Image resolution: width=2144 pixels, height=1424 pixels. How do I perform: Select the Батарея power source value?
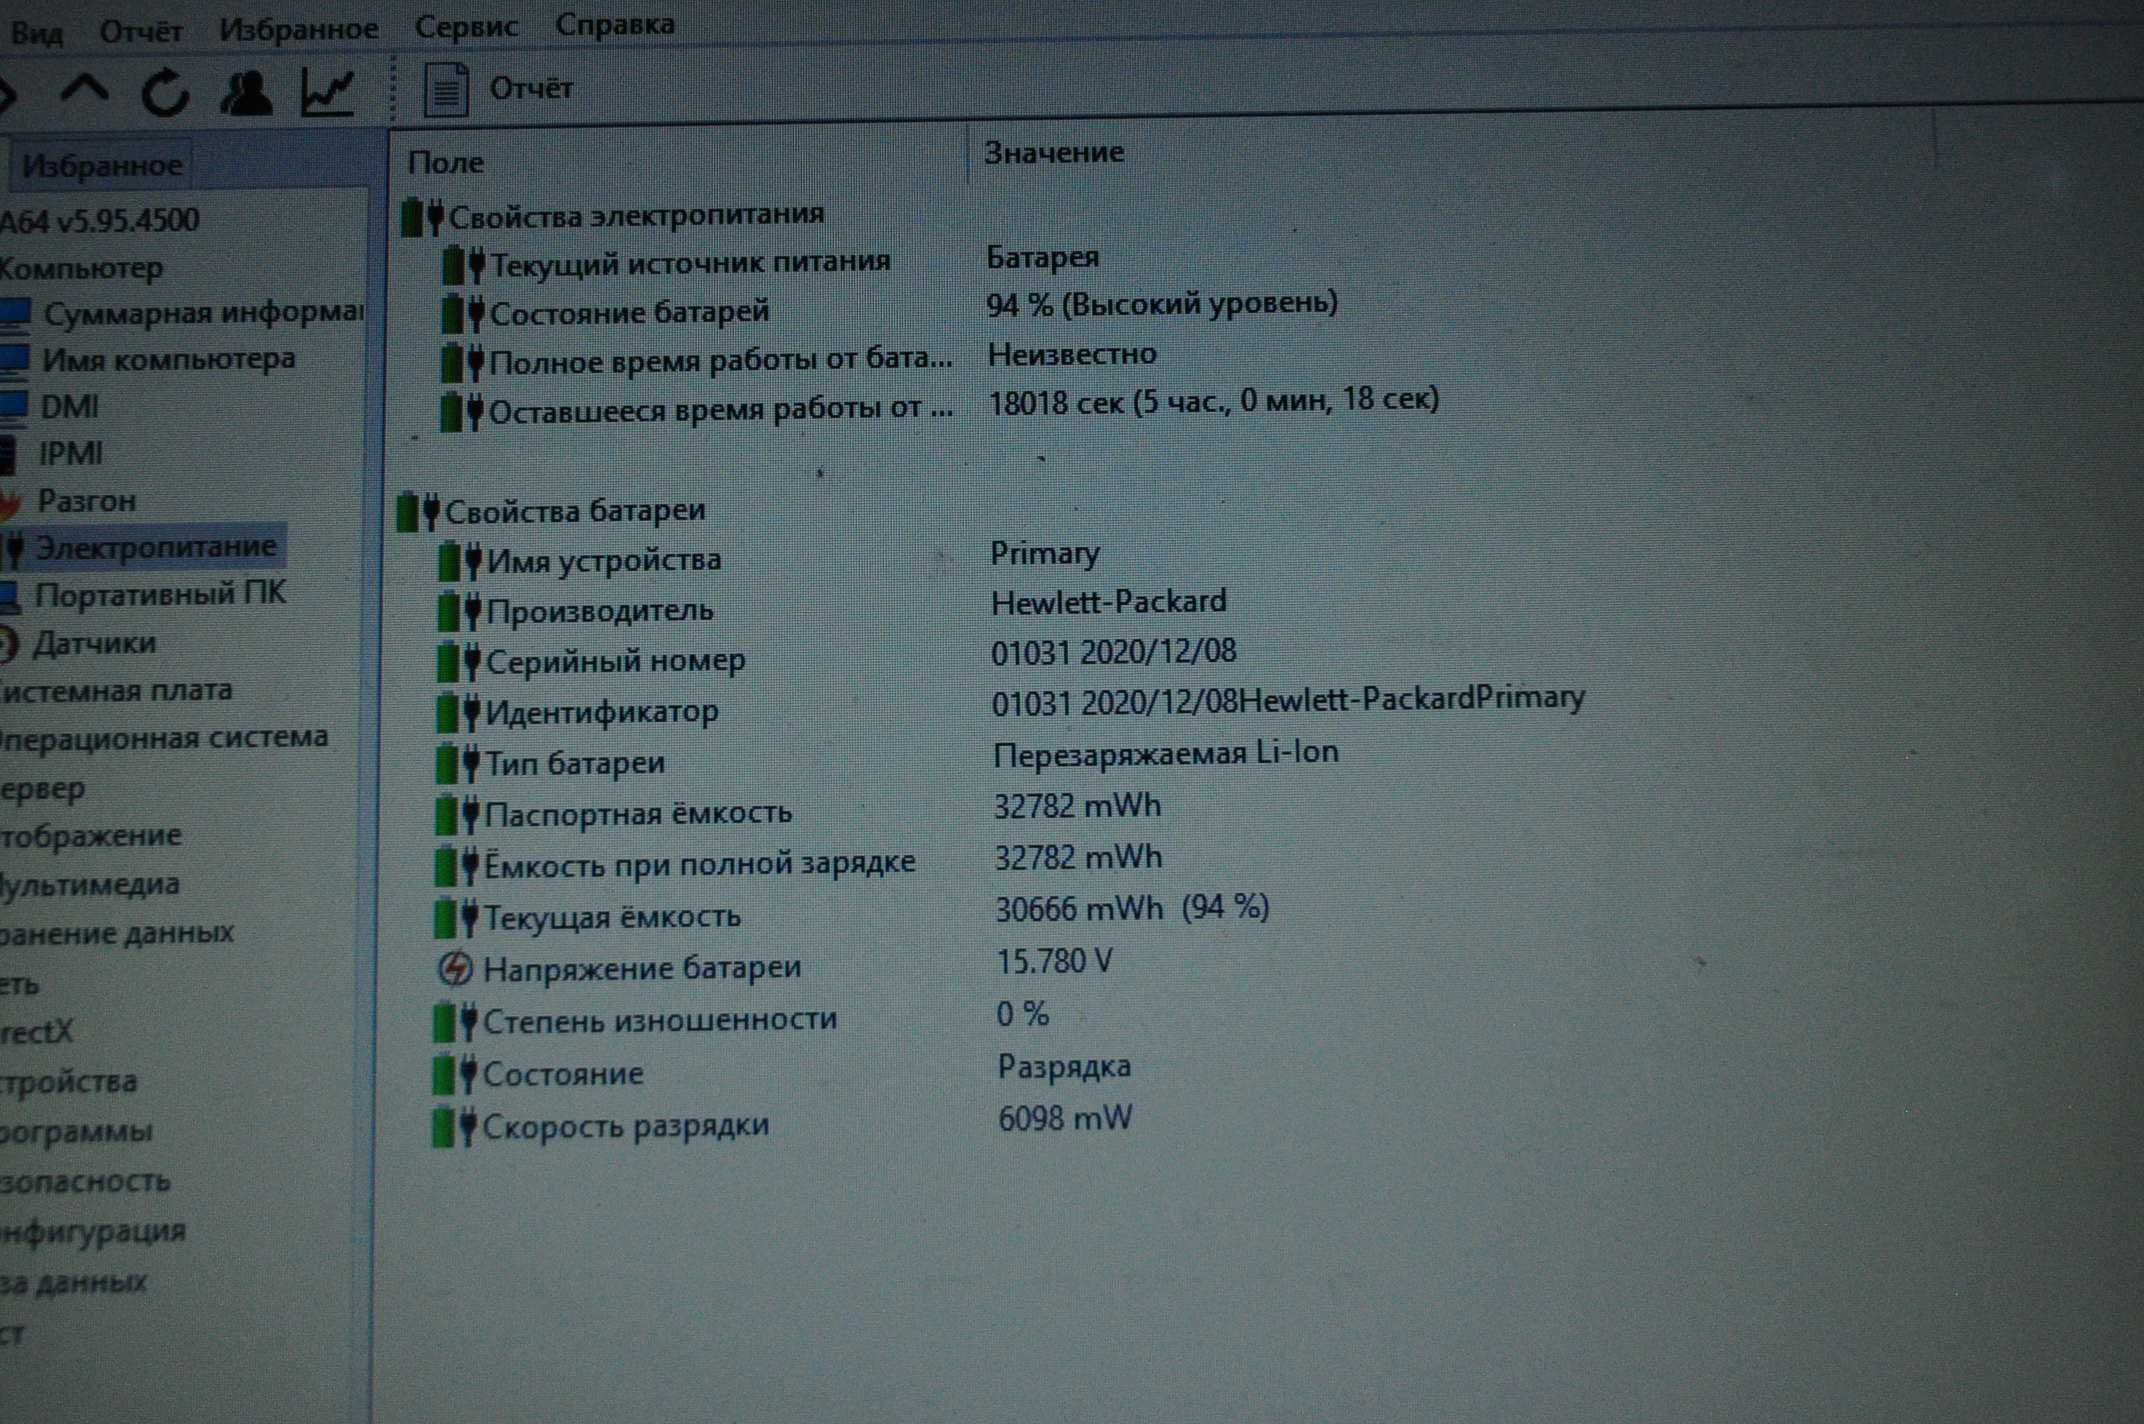[x=1043, y=257]
